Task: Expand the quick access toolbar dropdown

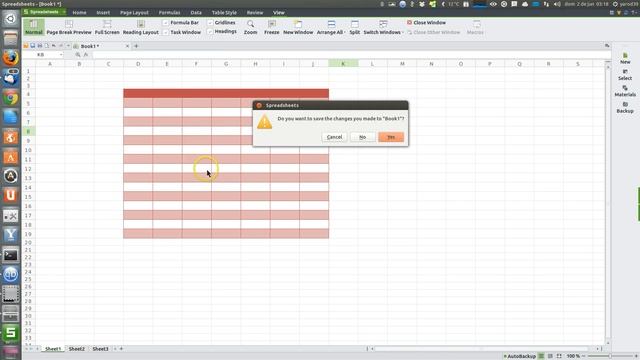Action: pos(68,46)
